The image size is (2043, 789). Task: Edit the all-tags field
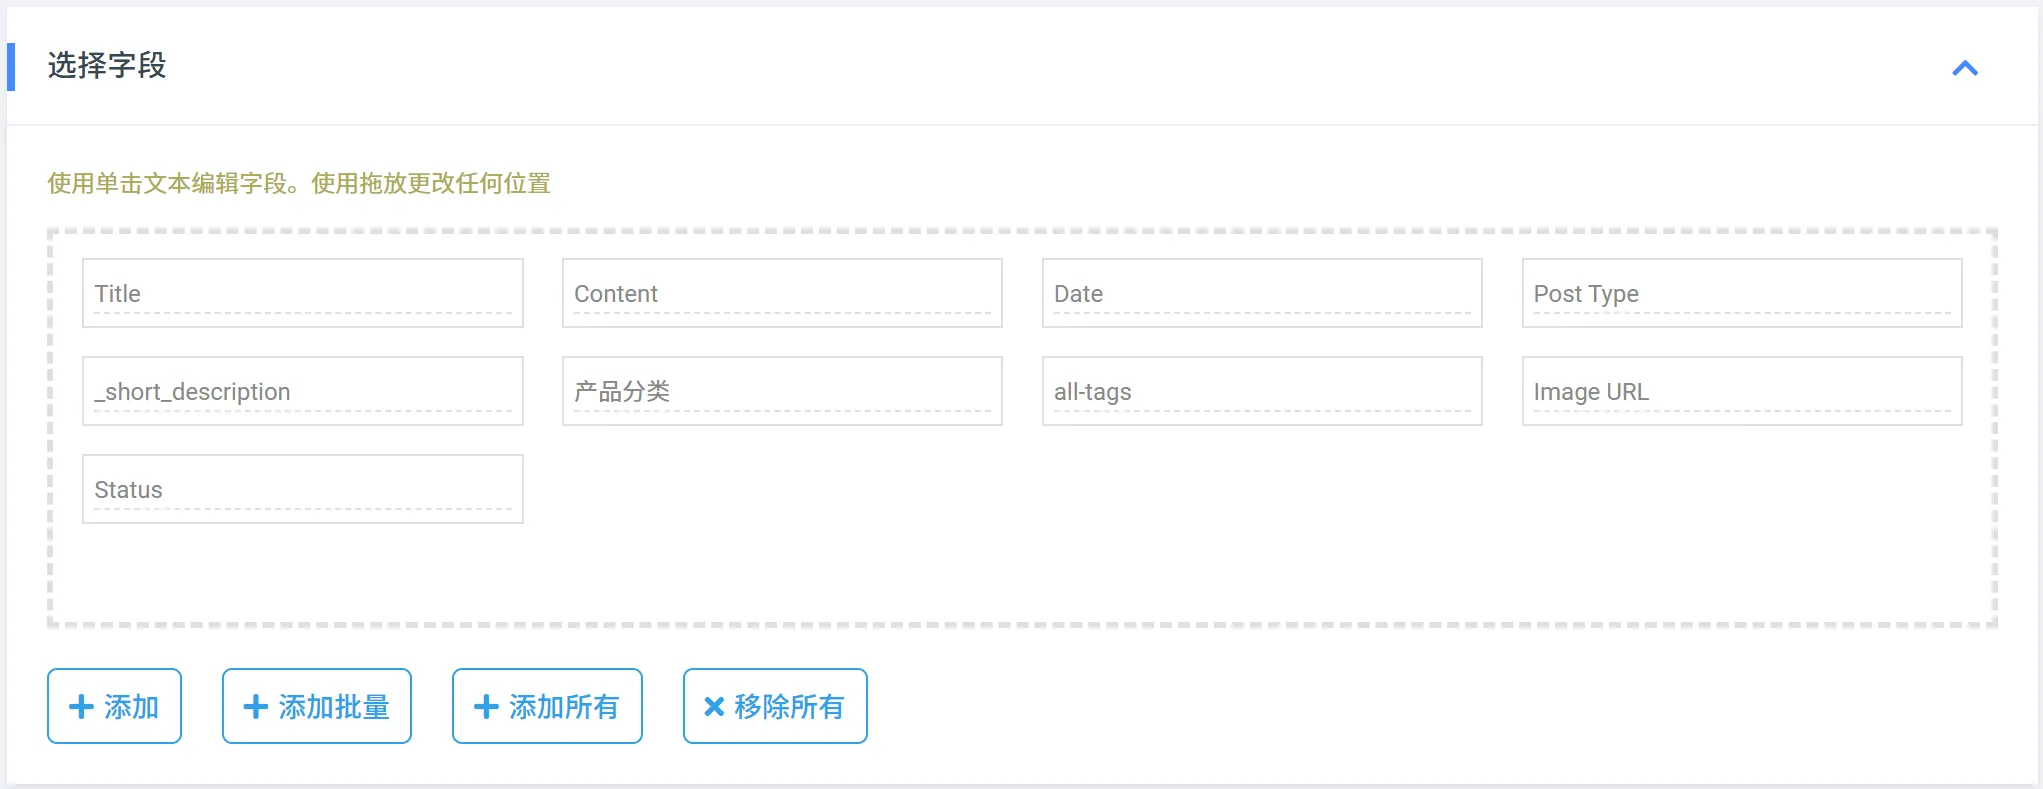point(1262,392)
